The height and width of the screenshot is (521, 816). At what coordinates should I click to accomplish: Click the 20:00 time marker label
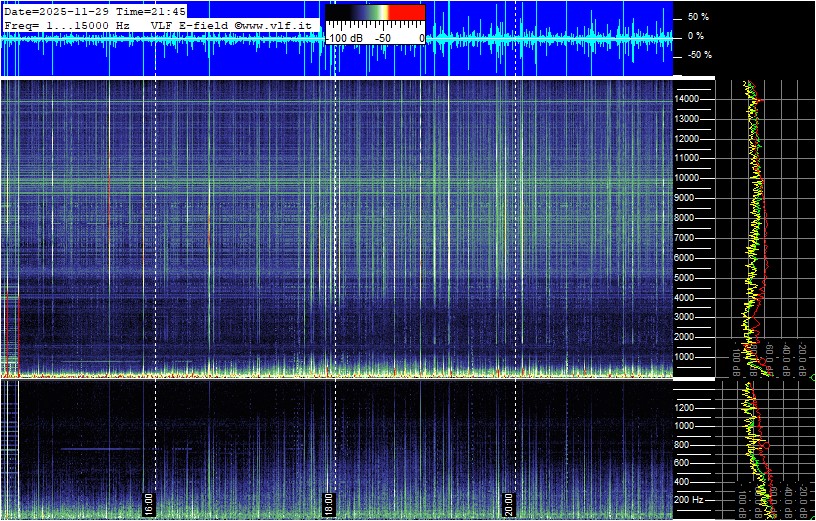(x=509, y=502)
